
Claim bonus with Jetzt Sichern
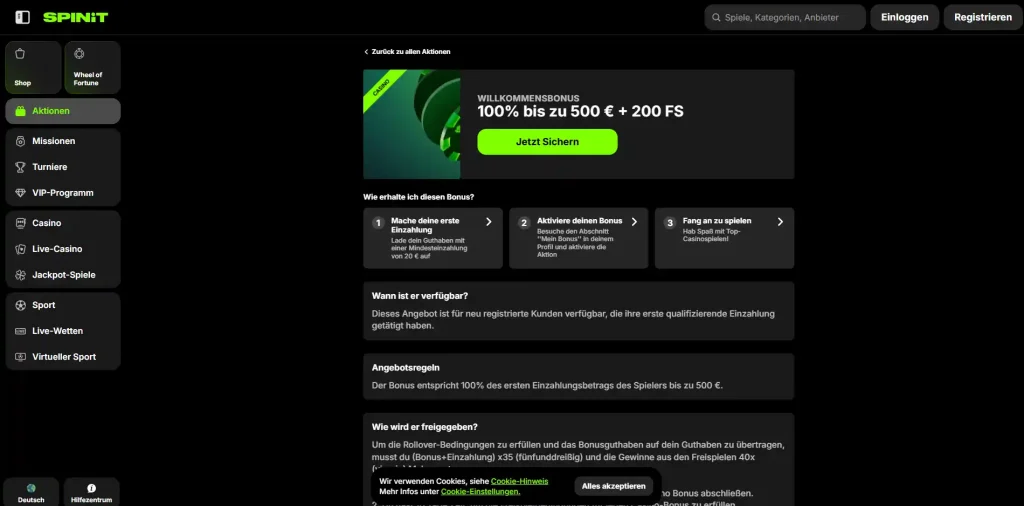547,142
